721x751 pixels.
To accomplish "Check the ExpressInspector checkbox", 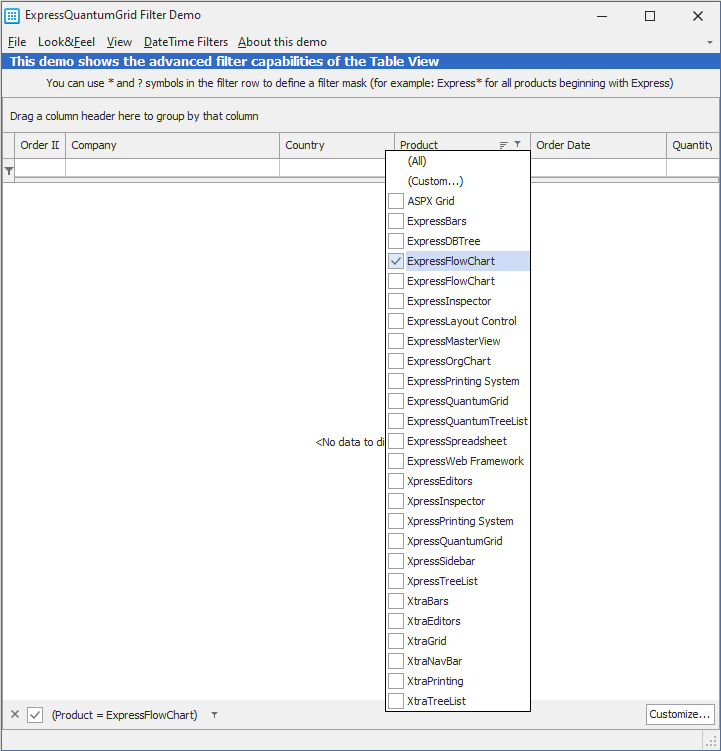I will pos(396,301).
